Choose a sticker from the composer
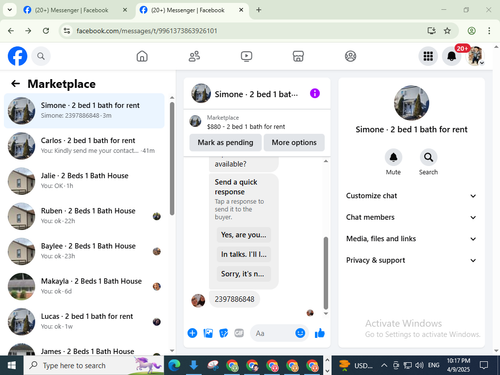The width and height of the screenshot is (500, 375). [223, 333]
